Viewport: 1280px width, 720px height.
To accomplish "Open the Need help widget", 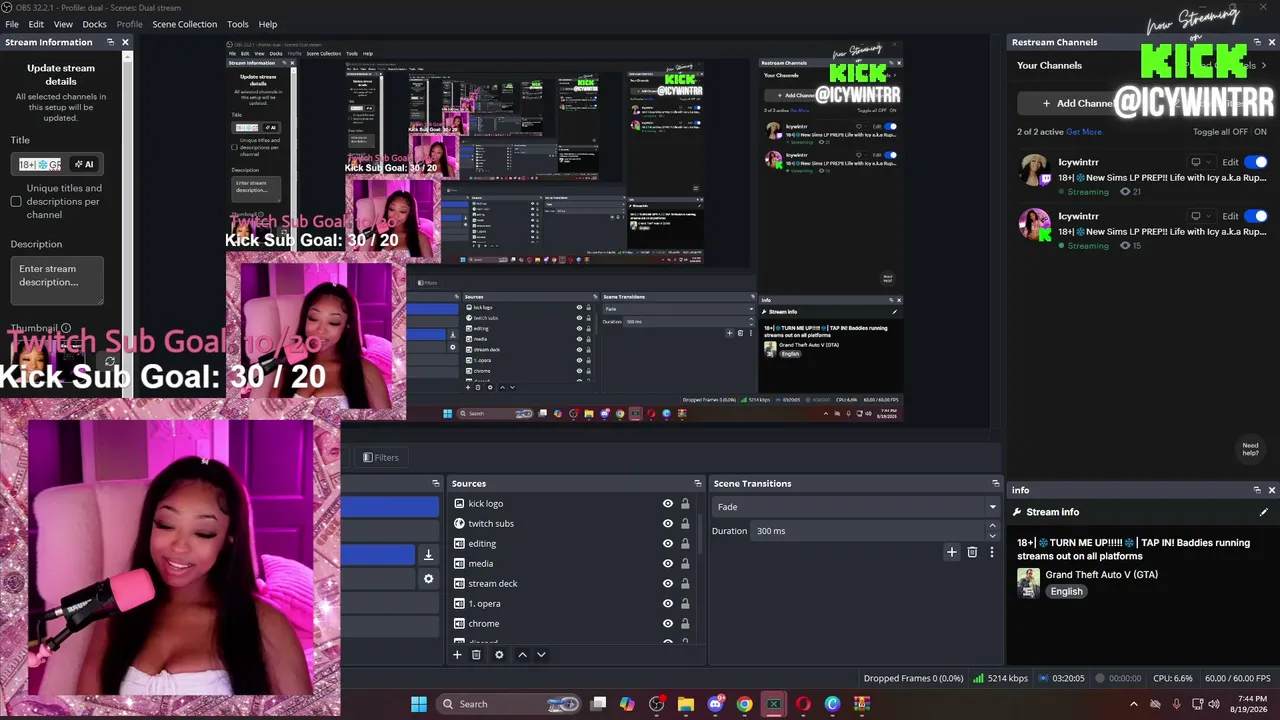I will pyautogui.click(x=1250, y=449).
